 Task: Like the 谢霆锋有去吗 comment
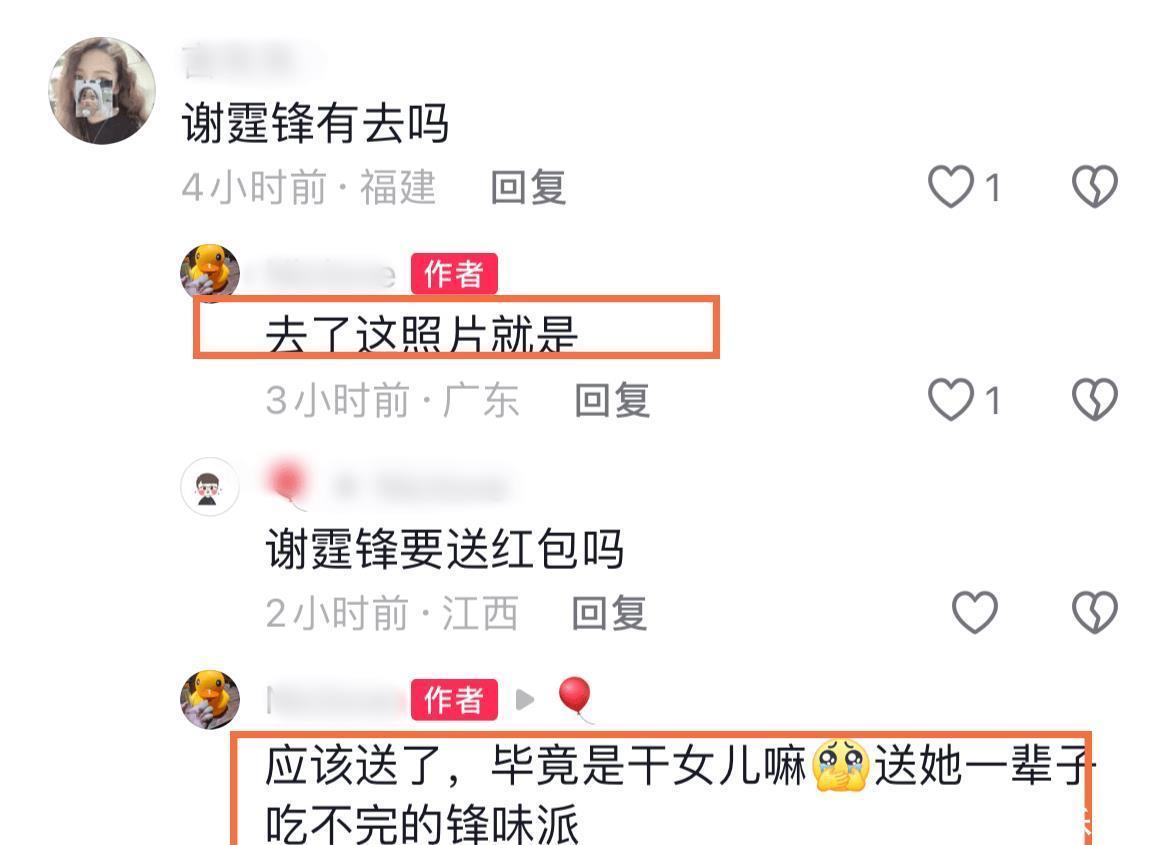click(x=951, y=186)
